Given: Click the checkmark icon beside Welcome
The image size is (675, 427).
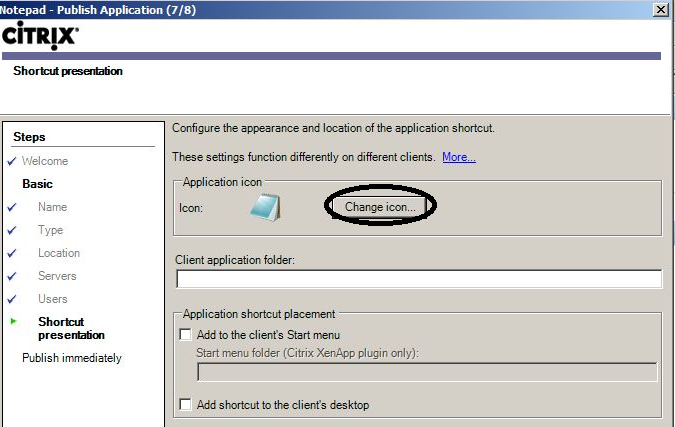Looking at the screenshot, I should coord(12,161).
